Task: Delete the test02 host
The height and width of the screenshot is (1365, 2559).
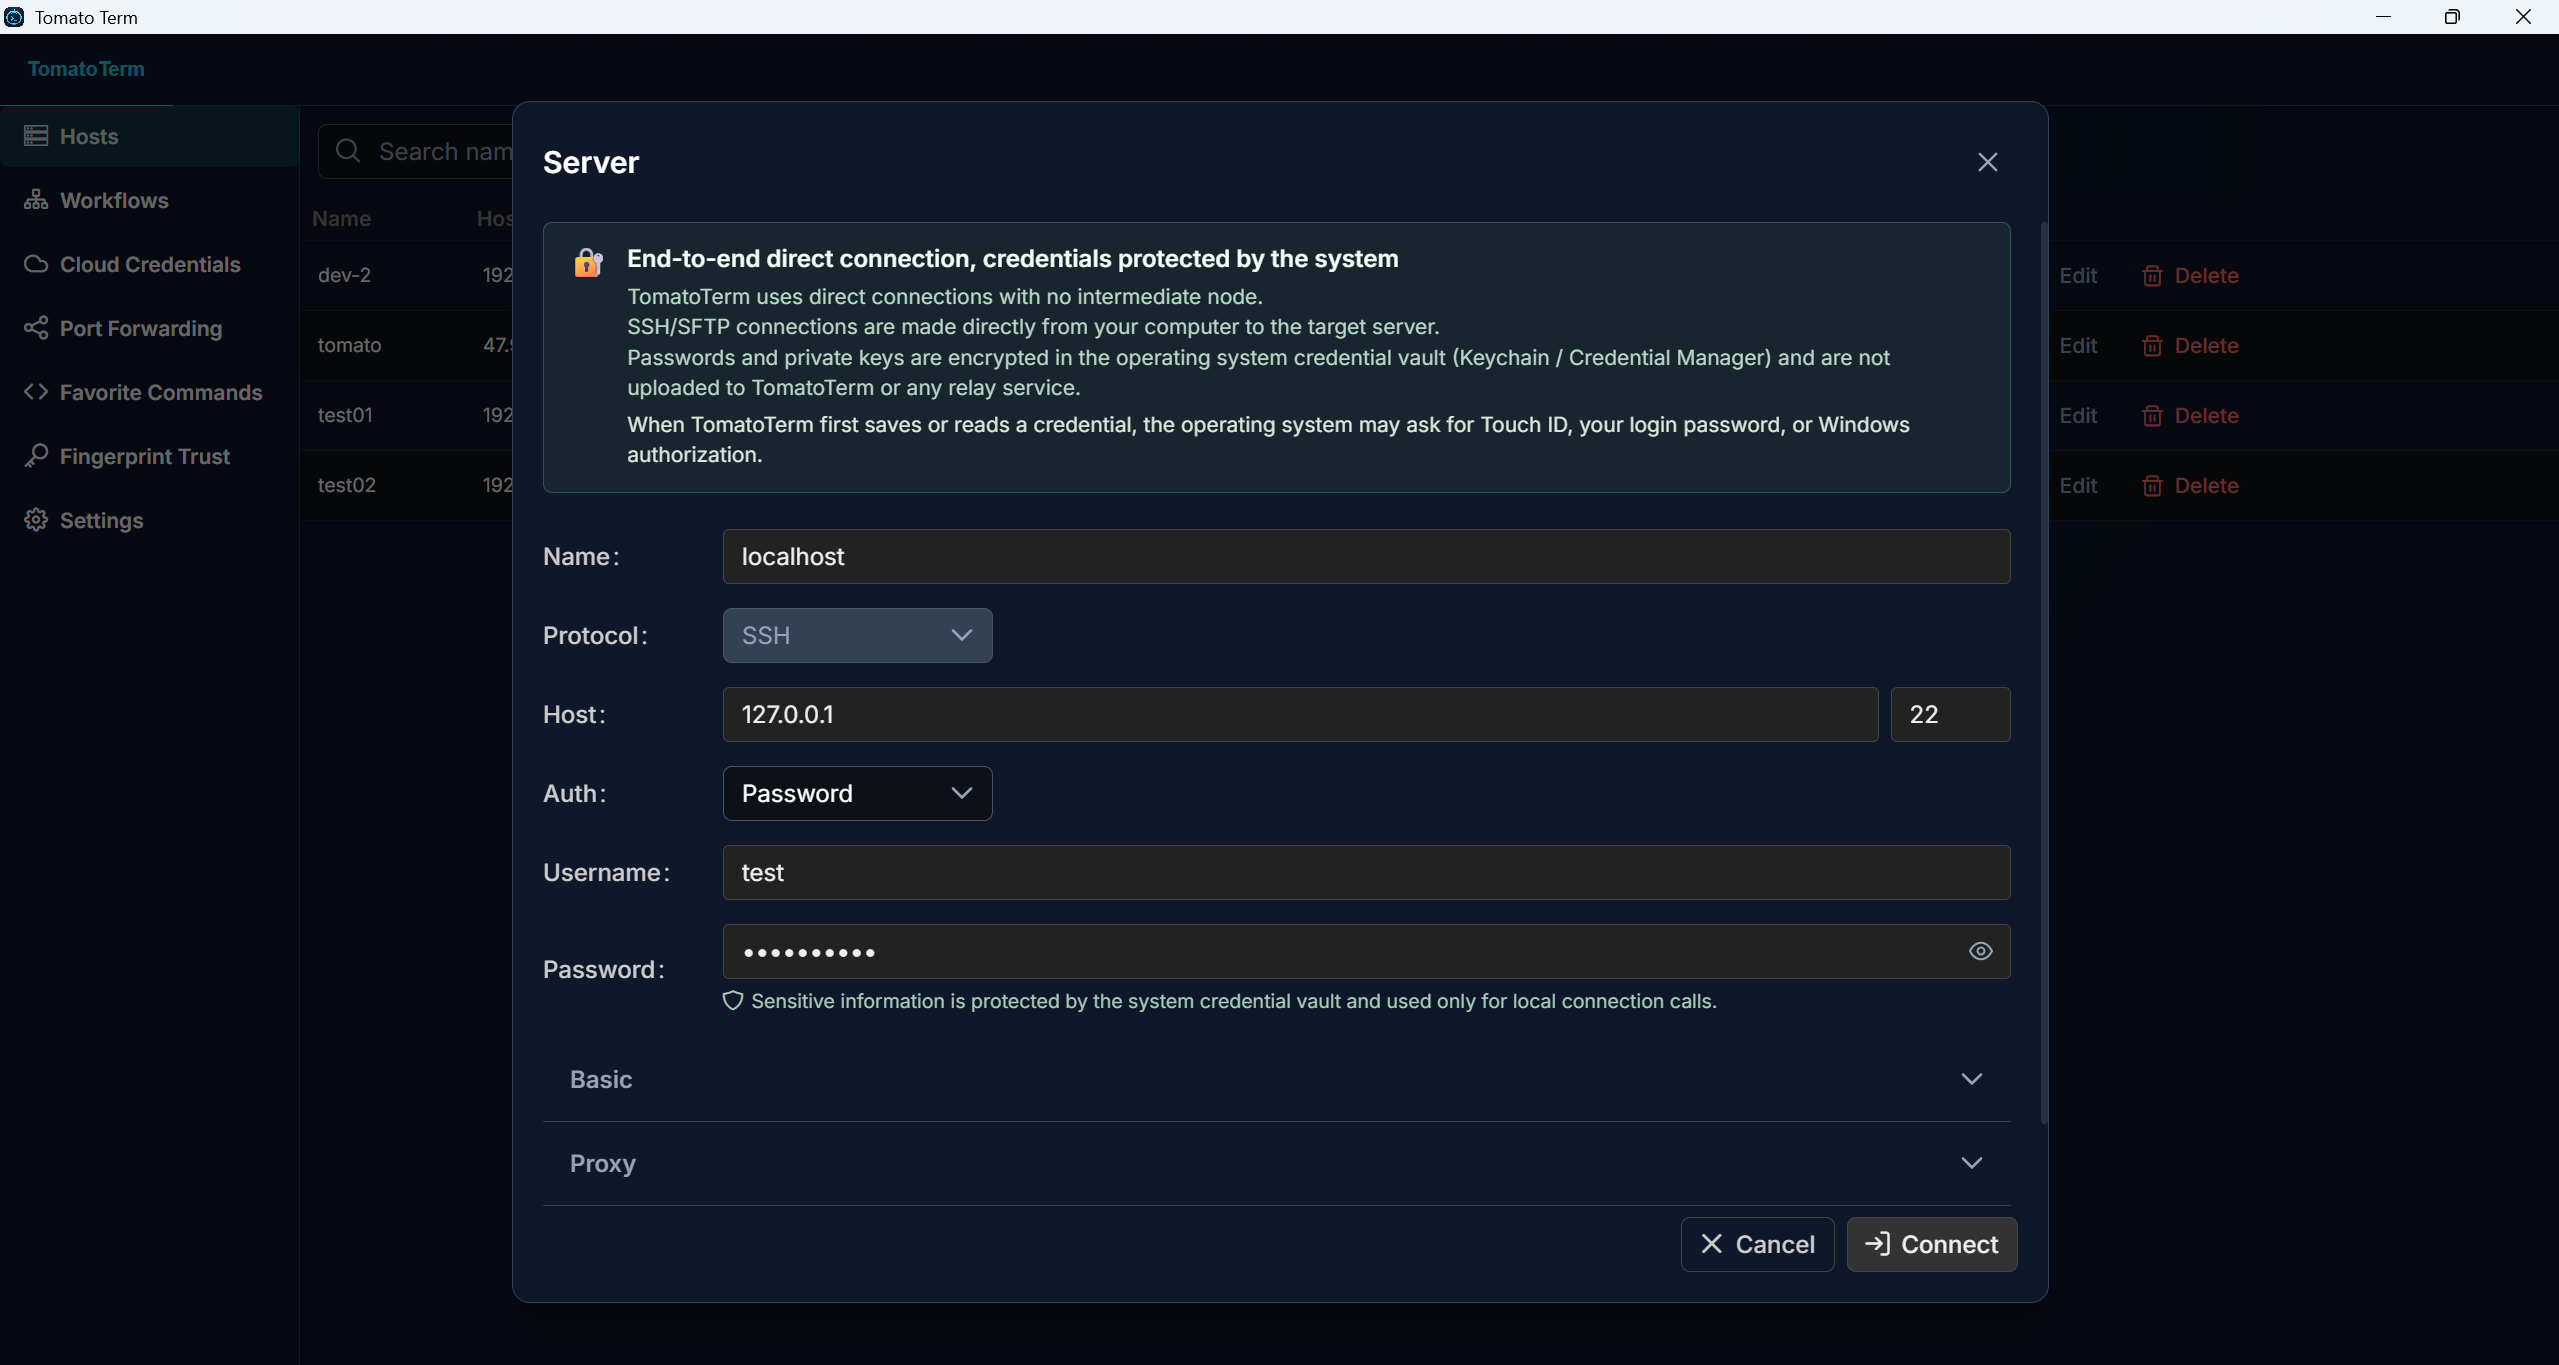Action: pos(2190,485)
